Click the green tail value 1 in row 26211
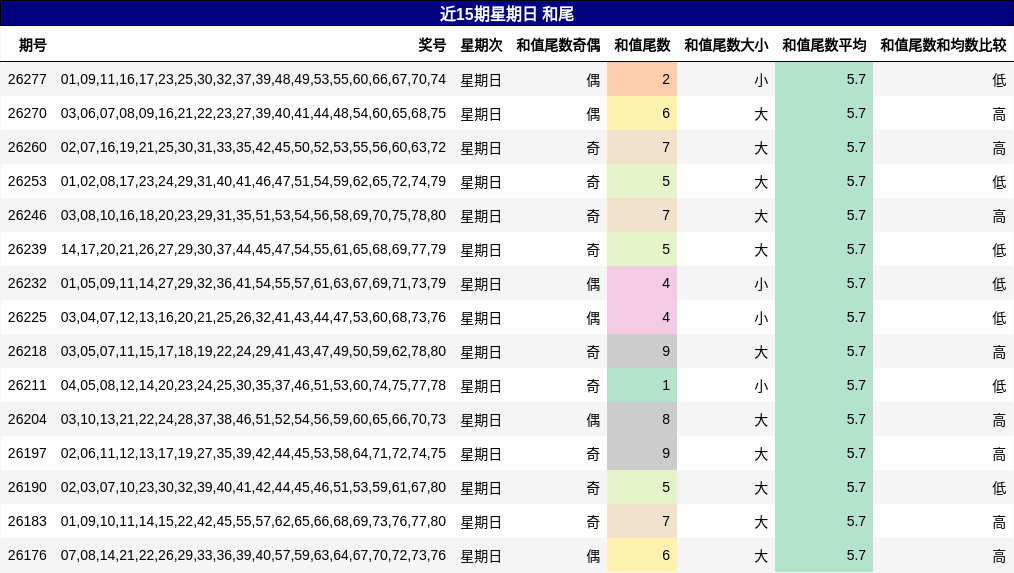 click(642, 385)
